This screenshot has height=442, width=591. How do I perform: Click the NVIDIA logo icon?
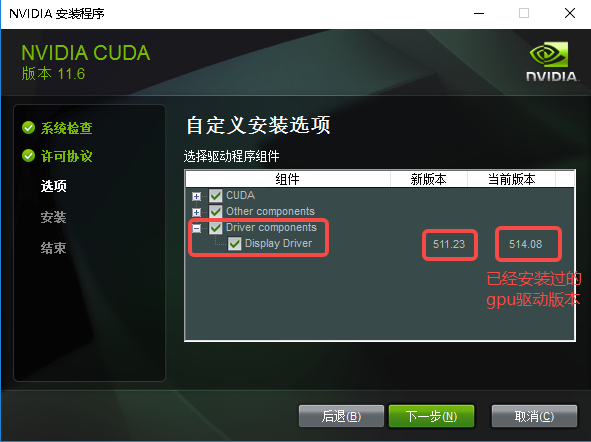[x=551, y=61]
